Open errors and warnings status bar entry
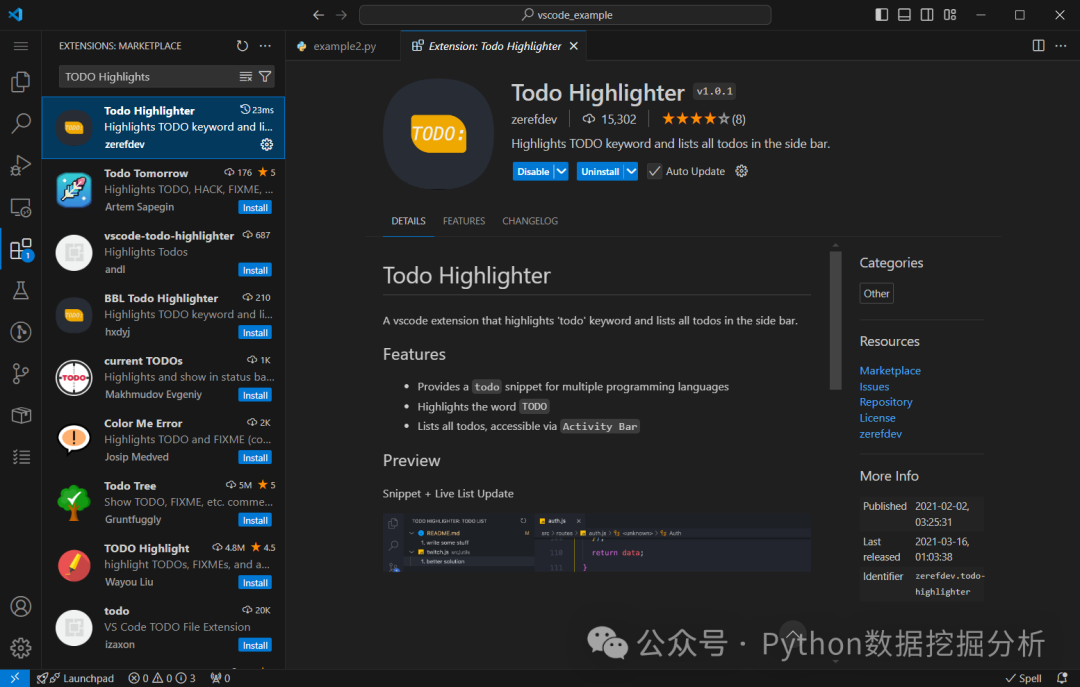Screen dimensions: 1080x687 click(x=162, y=678)
